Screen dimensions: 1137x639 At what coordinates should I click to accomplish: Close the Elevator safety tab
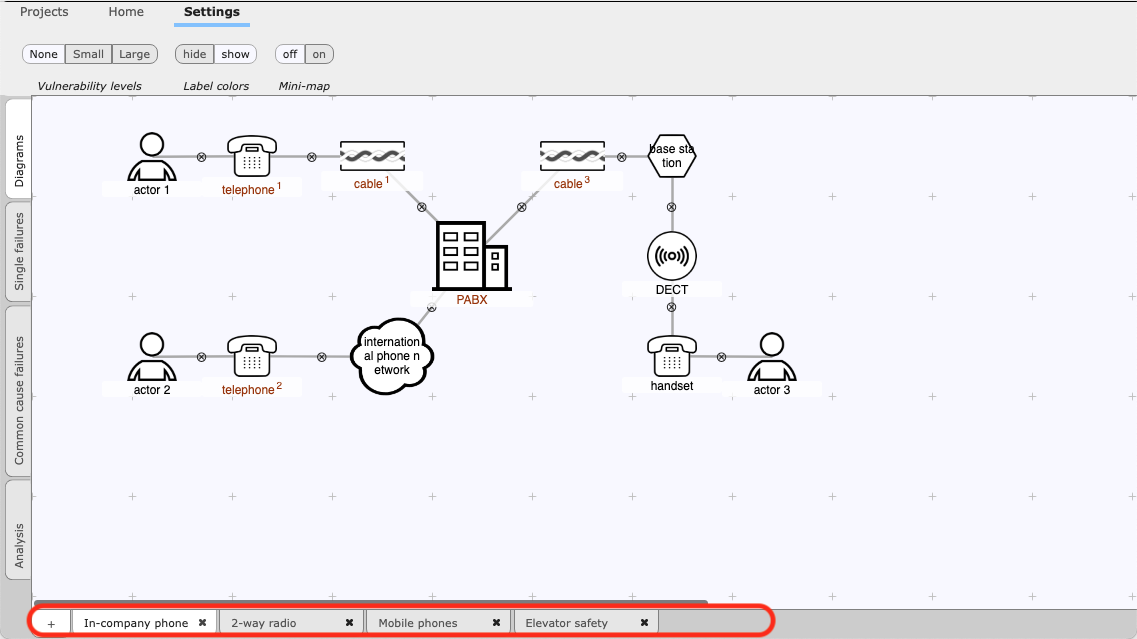pyautogui.click(x=644, y=622)
